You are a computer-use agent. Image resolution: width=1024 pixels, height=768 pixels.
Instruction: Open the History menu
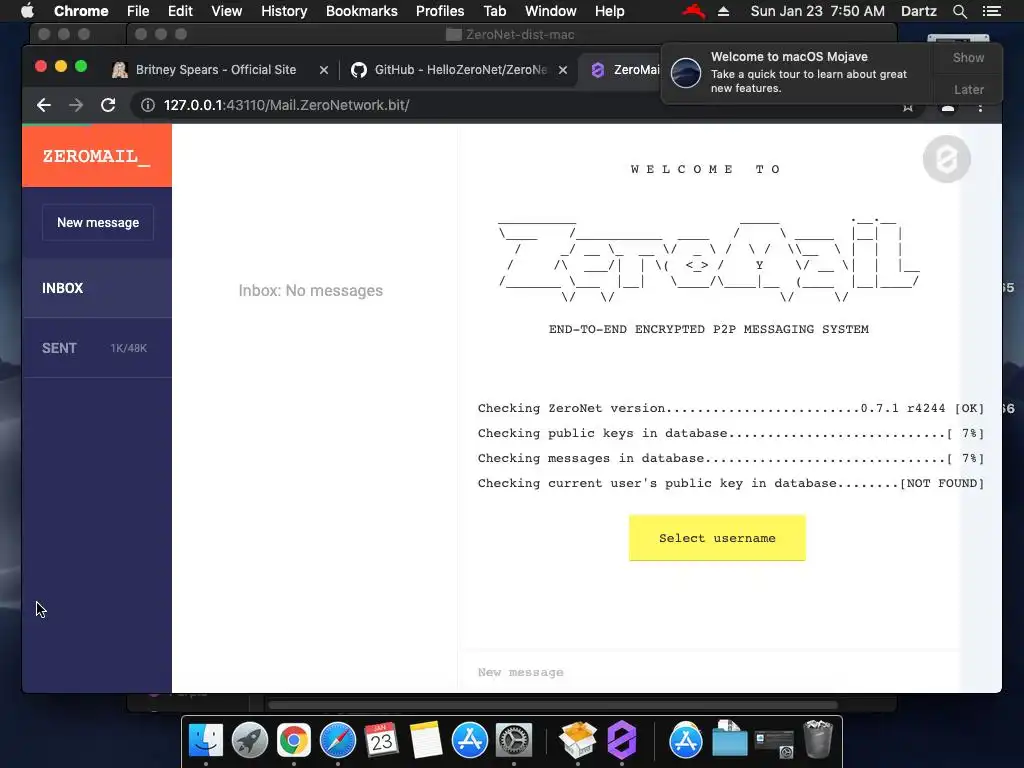click(284, 11)
